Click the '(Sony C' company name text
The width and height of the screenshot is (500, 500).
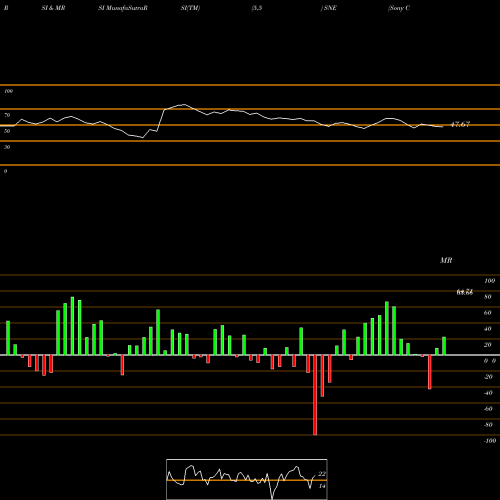click(x=399, y=8)
